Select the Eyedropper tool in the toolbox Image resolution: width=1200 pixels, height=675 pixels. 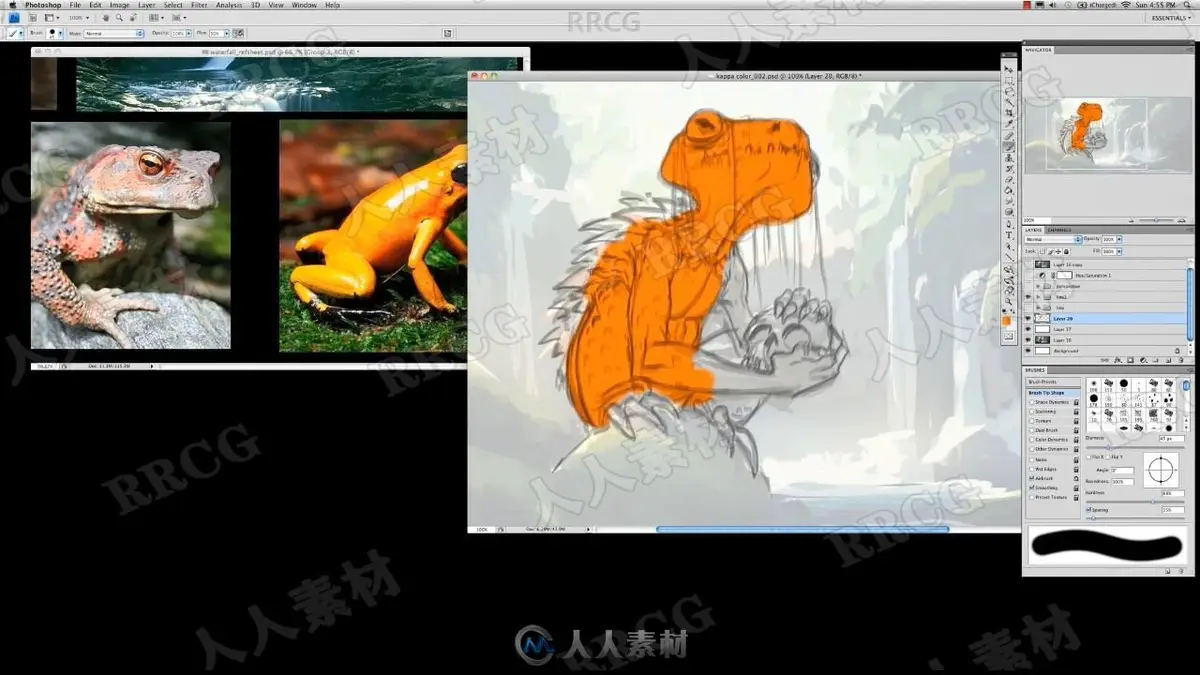(1009, 124)
